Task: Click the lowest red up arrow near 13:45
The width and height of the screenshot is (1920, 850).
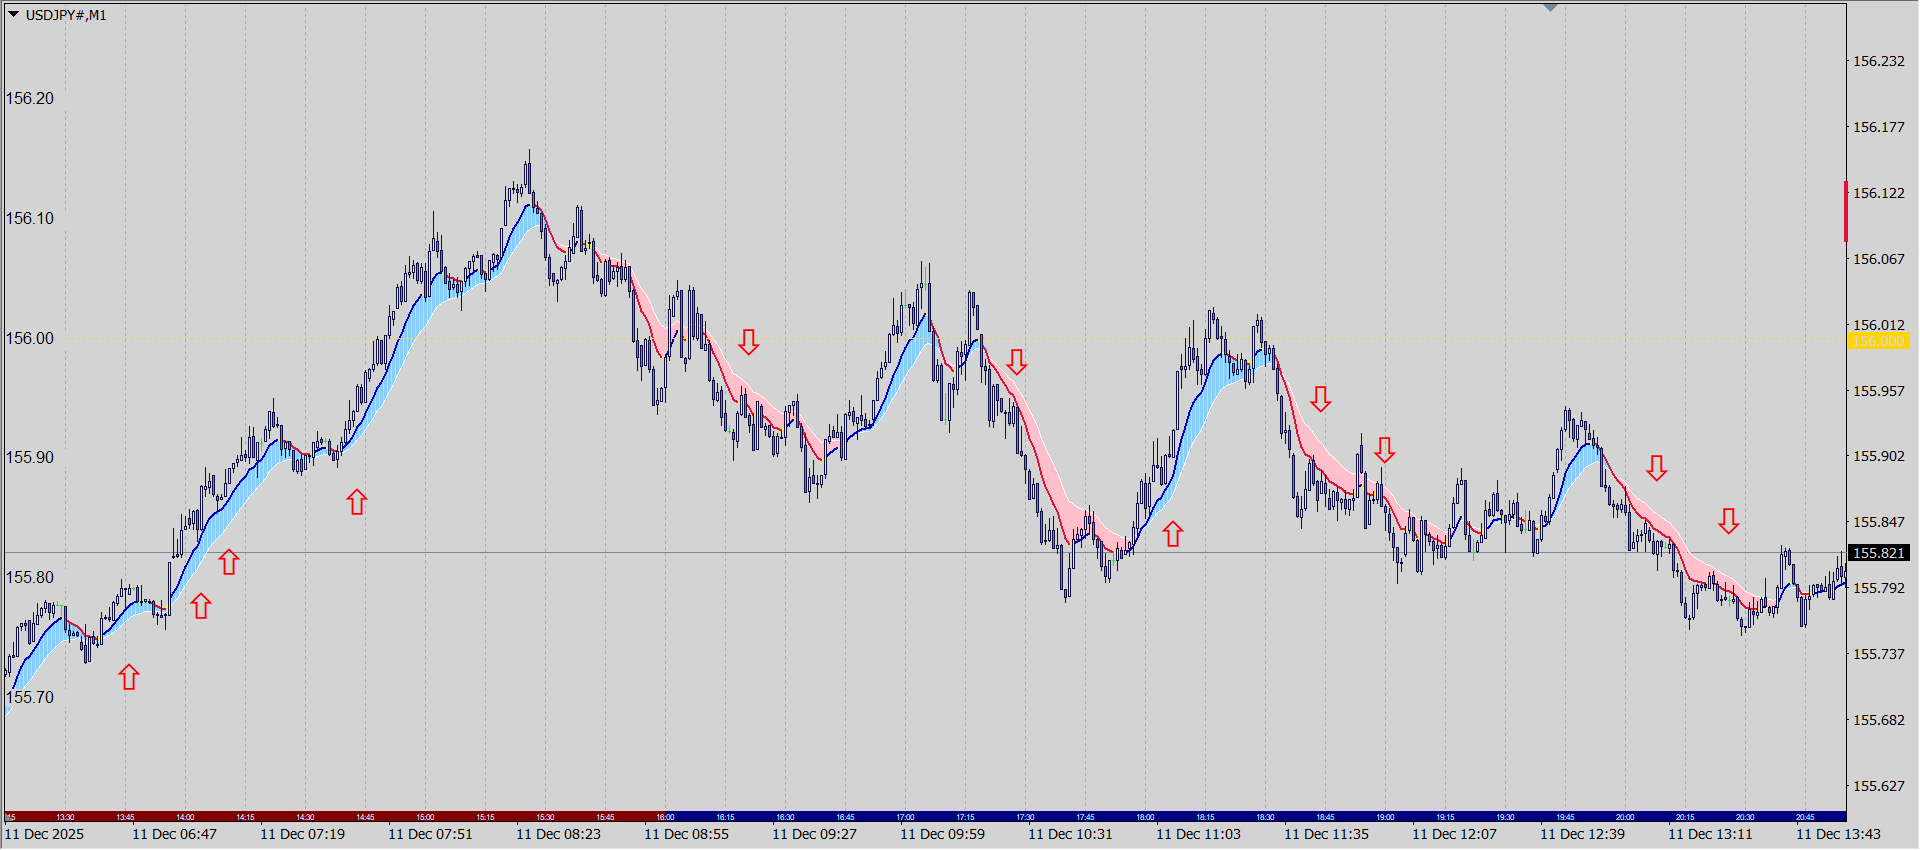Action: tap(129, 677)
